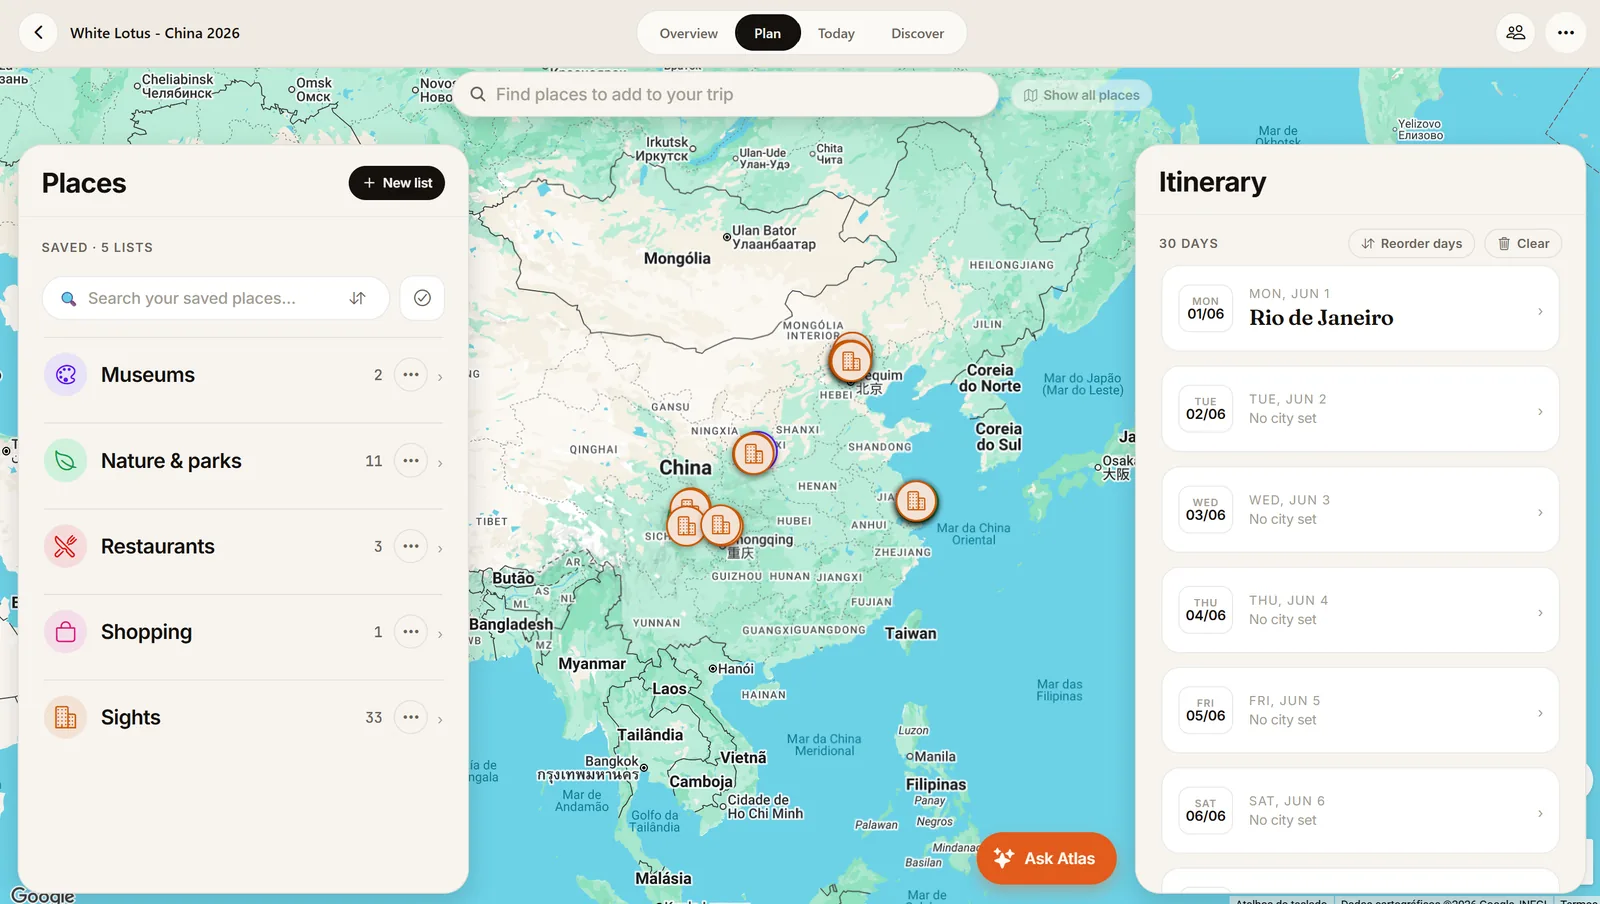Click the Museums list name
This screenshot has height=904, width=1600.
(x=148, y=375)
